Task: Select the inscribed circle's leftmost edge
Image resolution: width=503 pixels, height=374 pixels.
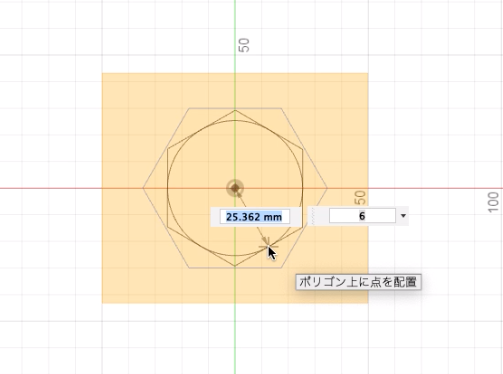Action: (167, 188)
